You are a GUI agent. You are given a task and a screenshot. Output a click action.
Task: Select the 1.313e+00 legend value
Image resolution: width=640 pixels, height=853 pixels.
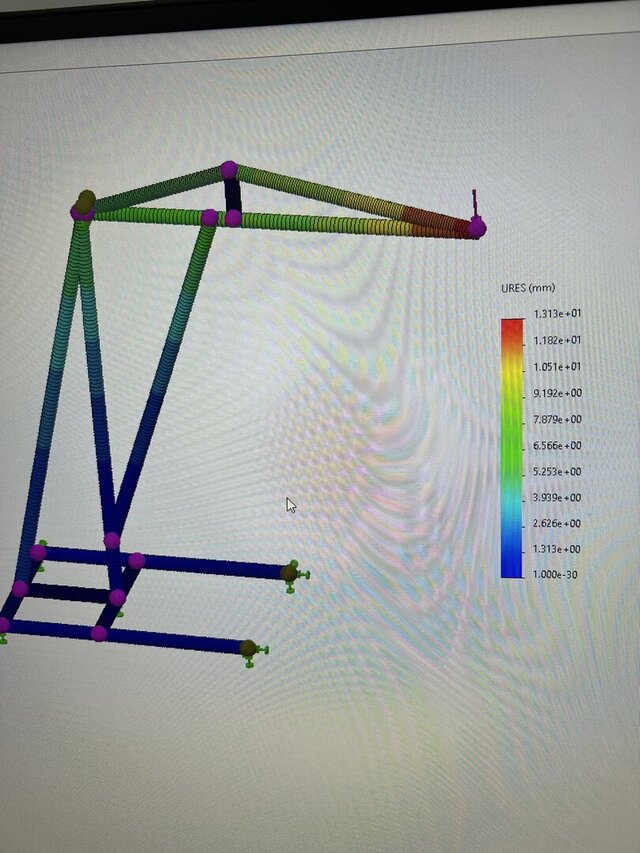pos(557,549)
